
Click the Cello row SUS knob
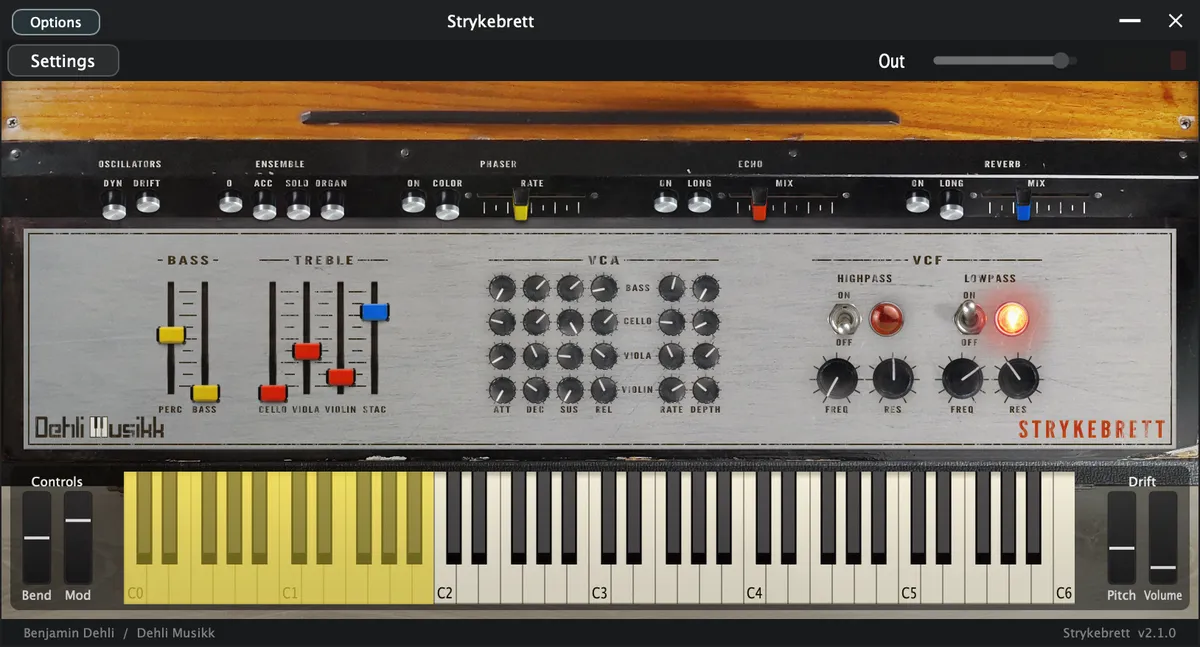[570, 322]
